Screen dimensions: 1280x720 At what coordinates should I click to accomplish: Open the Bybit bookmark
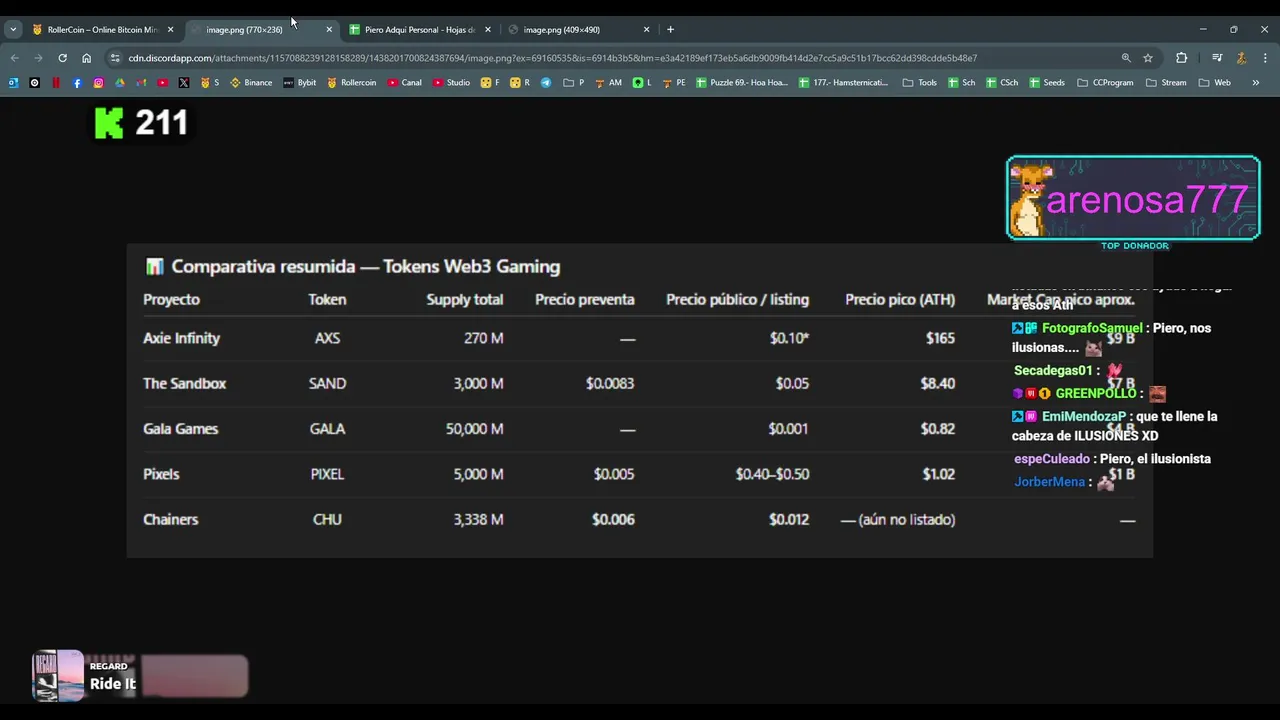(300, 83)
